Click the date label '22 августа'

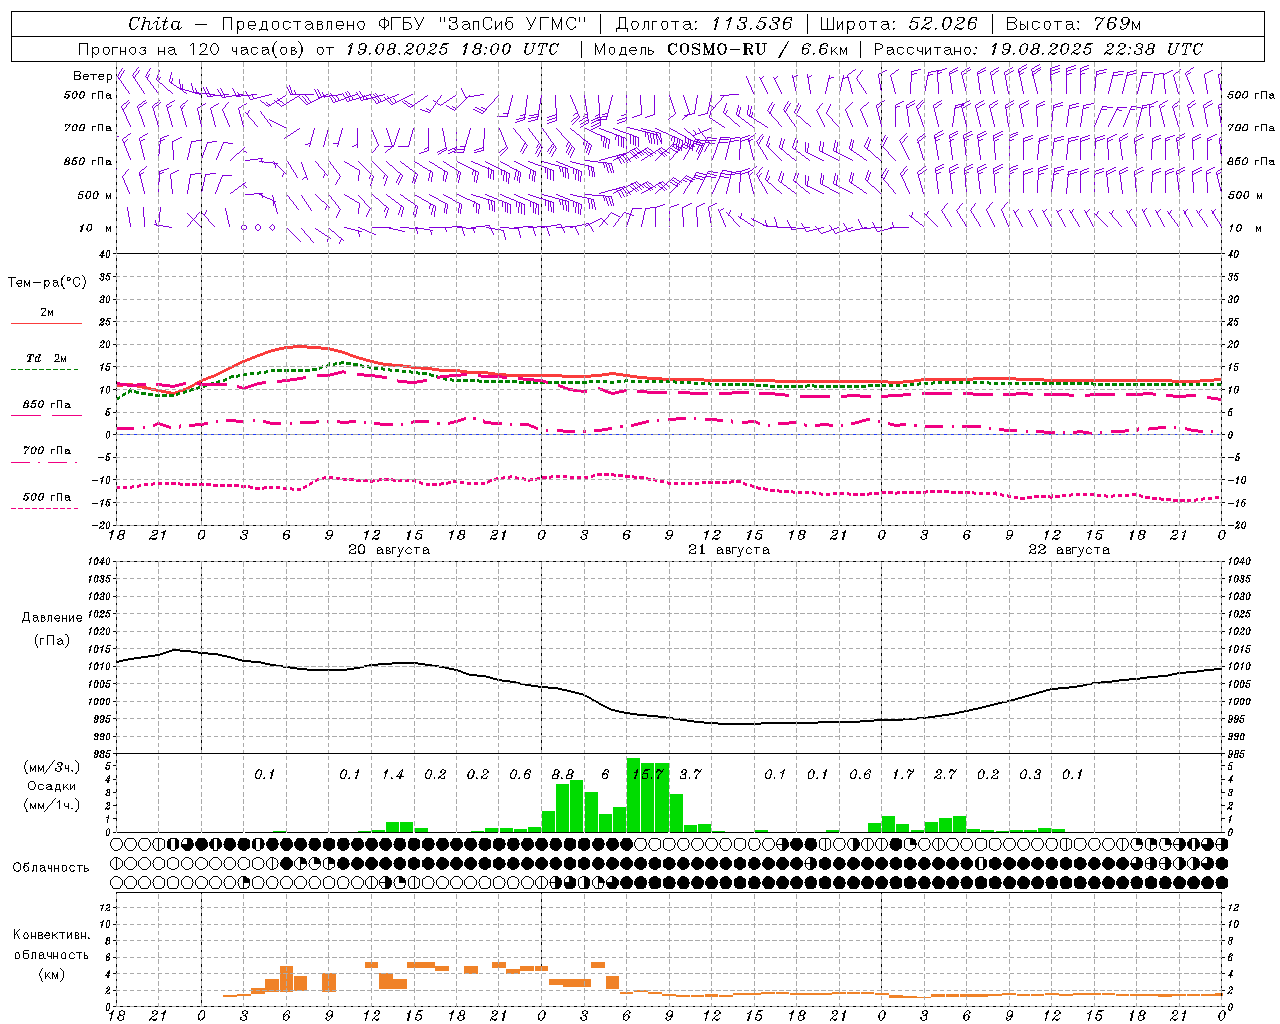click(x=1069, y=550)
